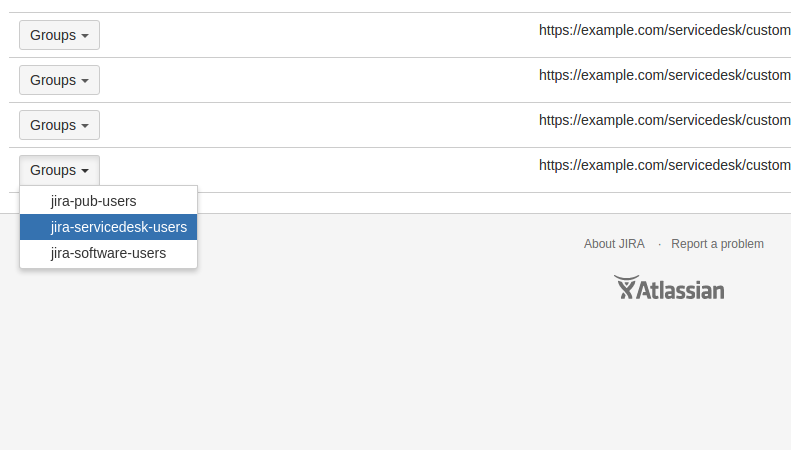Click the empty gray footer area below Atlassian
791x450 pixels.
400,380
